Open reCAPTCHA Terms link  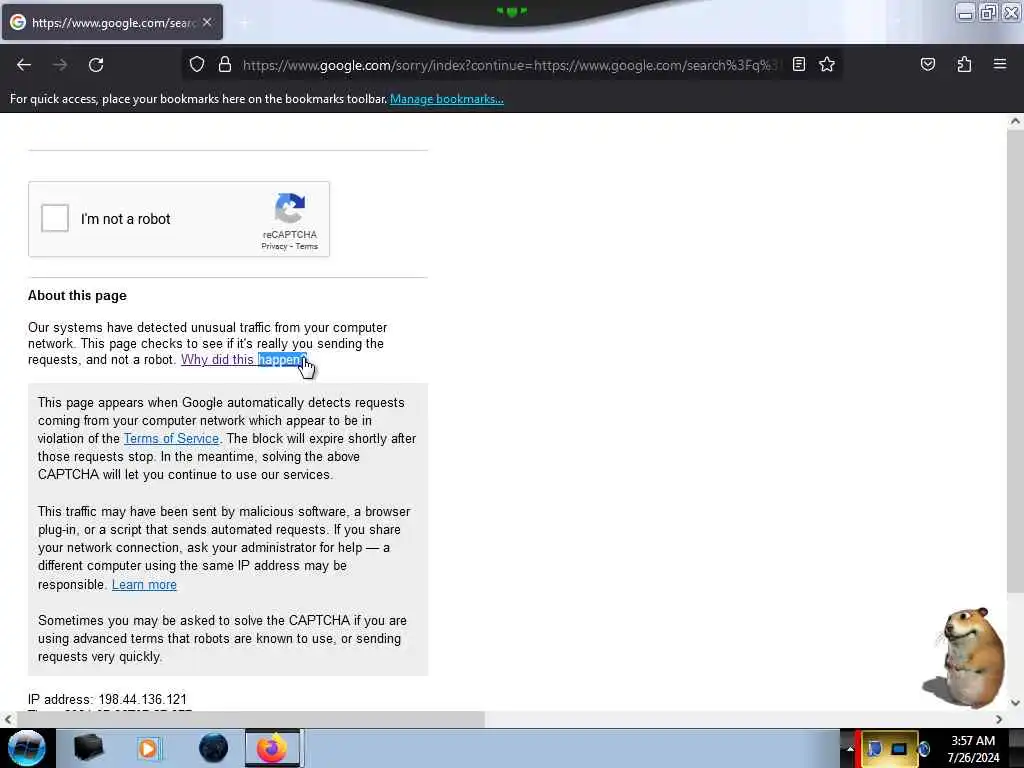pyautogui.click(x=306, y=246)
